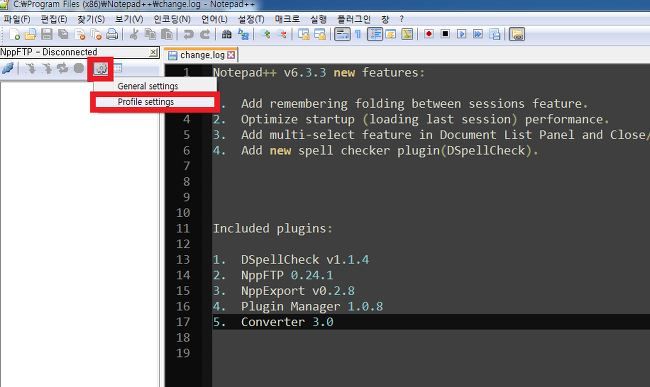Click the Save All toolbar icon
This screenshot has width=650, height=387.
(63, 34)
